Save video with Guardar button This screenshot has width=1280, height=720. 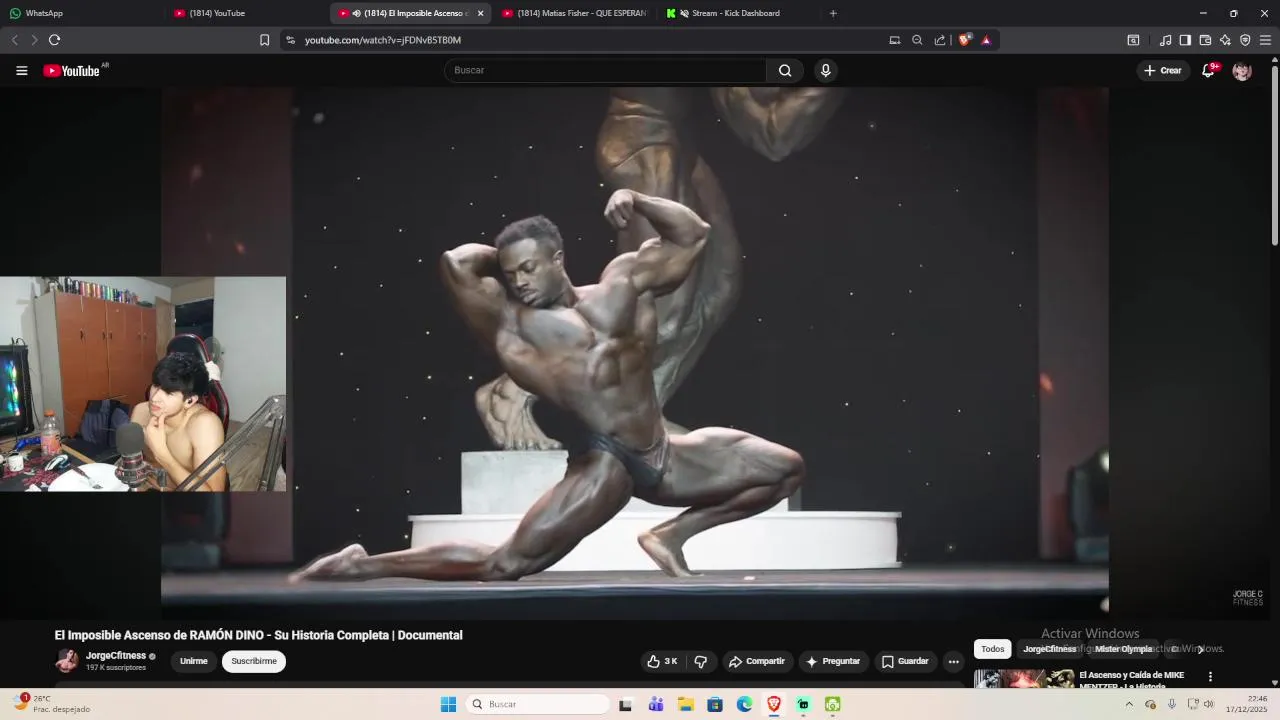[x=905, y=661]
